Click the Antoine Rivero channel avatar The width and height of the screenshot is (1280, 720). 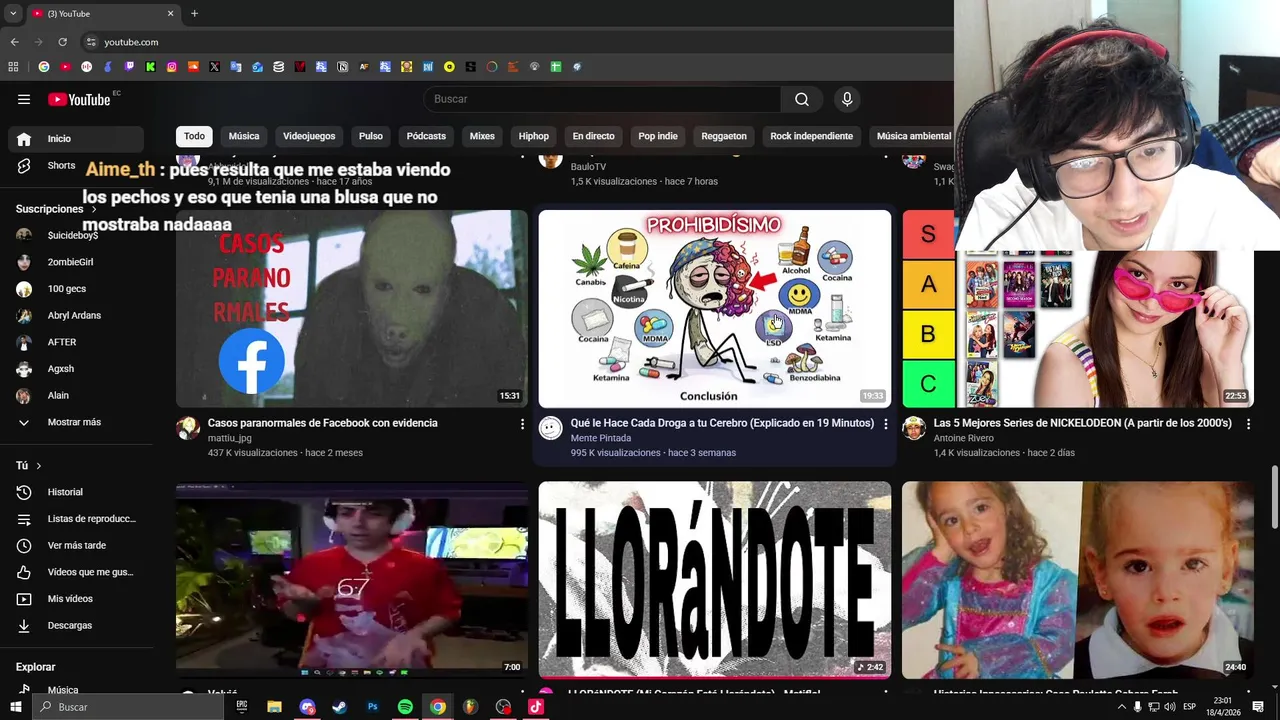913,429
